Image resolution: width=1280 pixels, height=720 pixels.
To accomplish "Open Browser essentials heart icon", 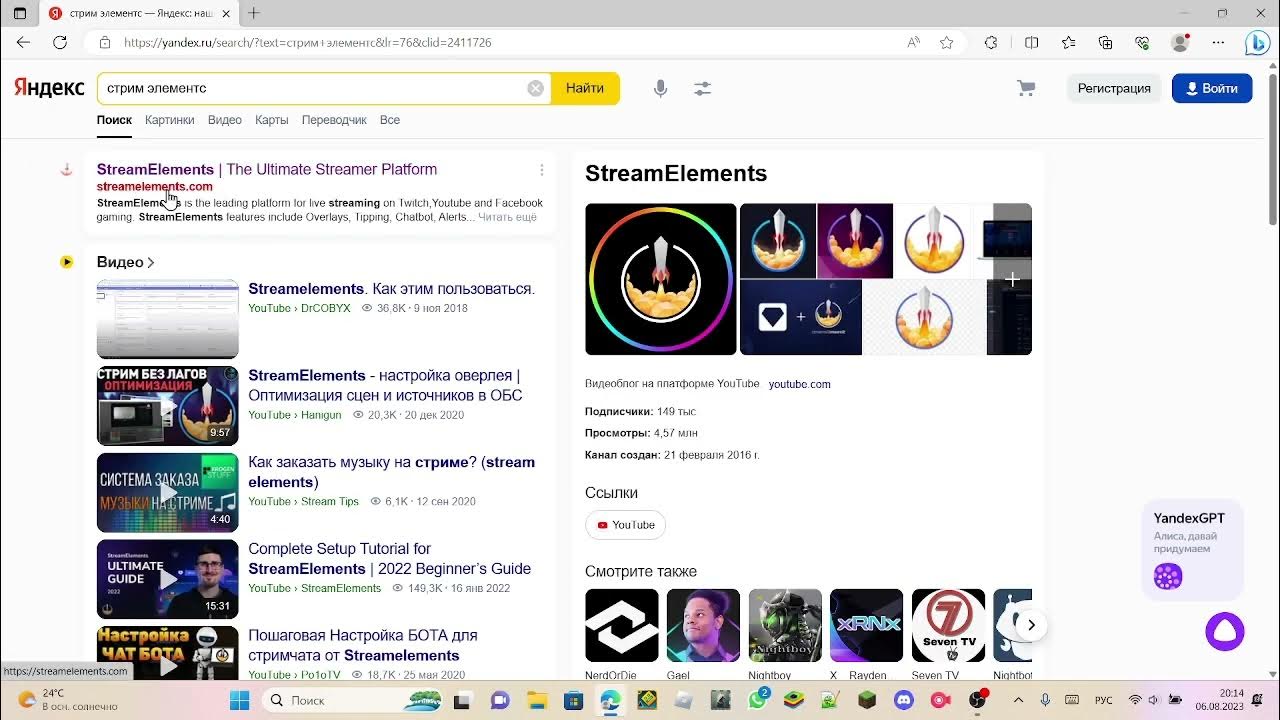I will [1142, 43].
